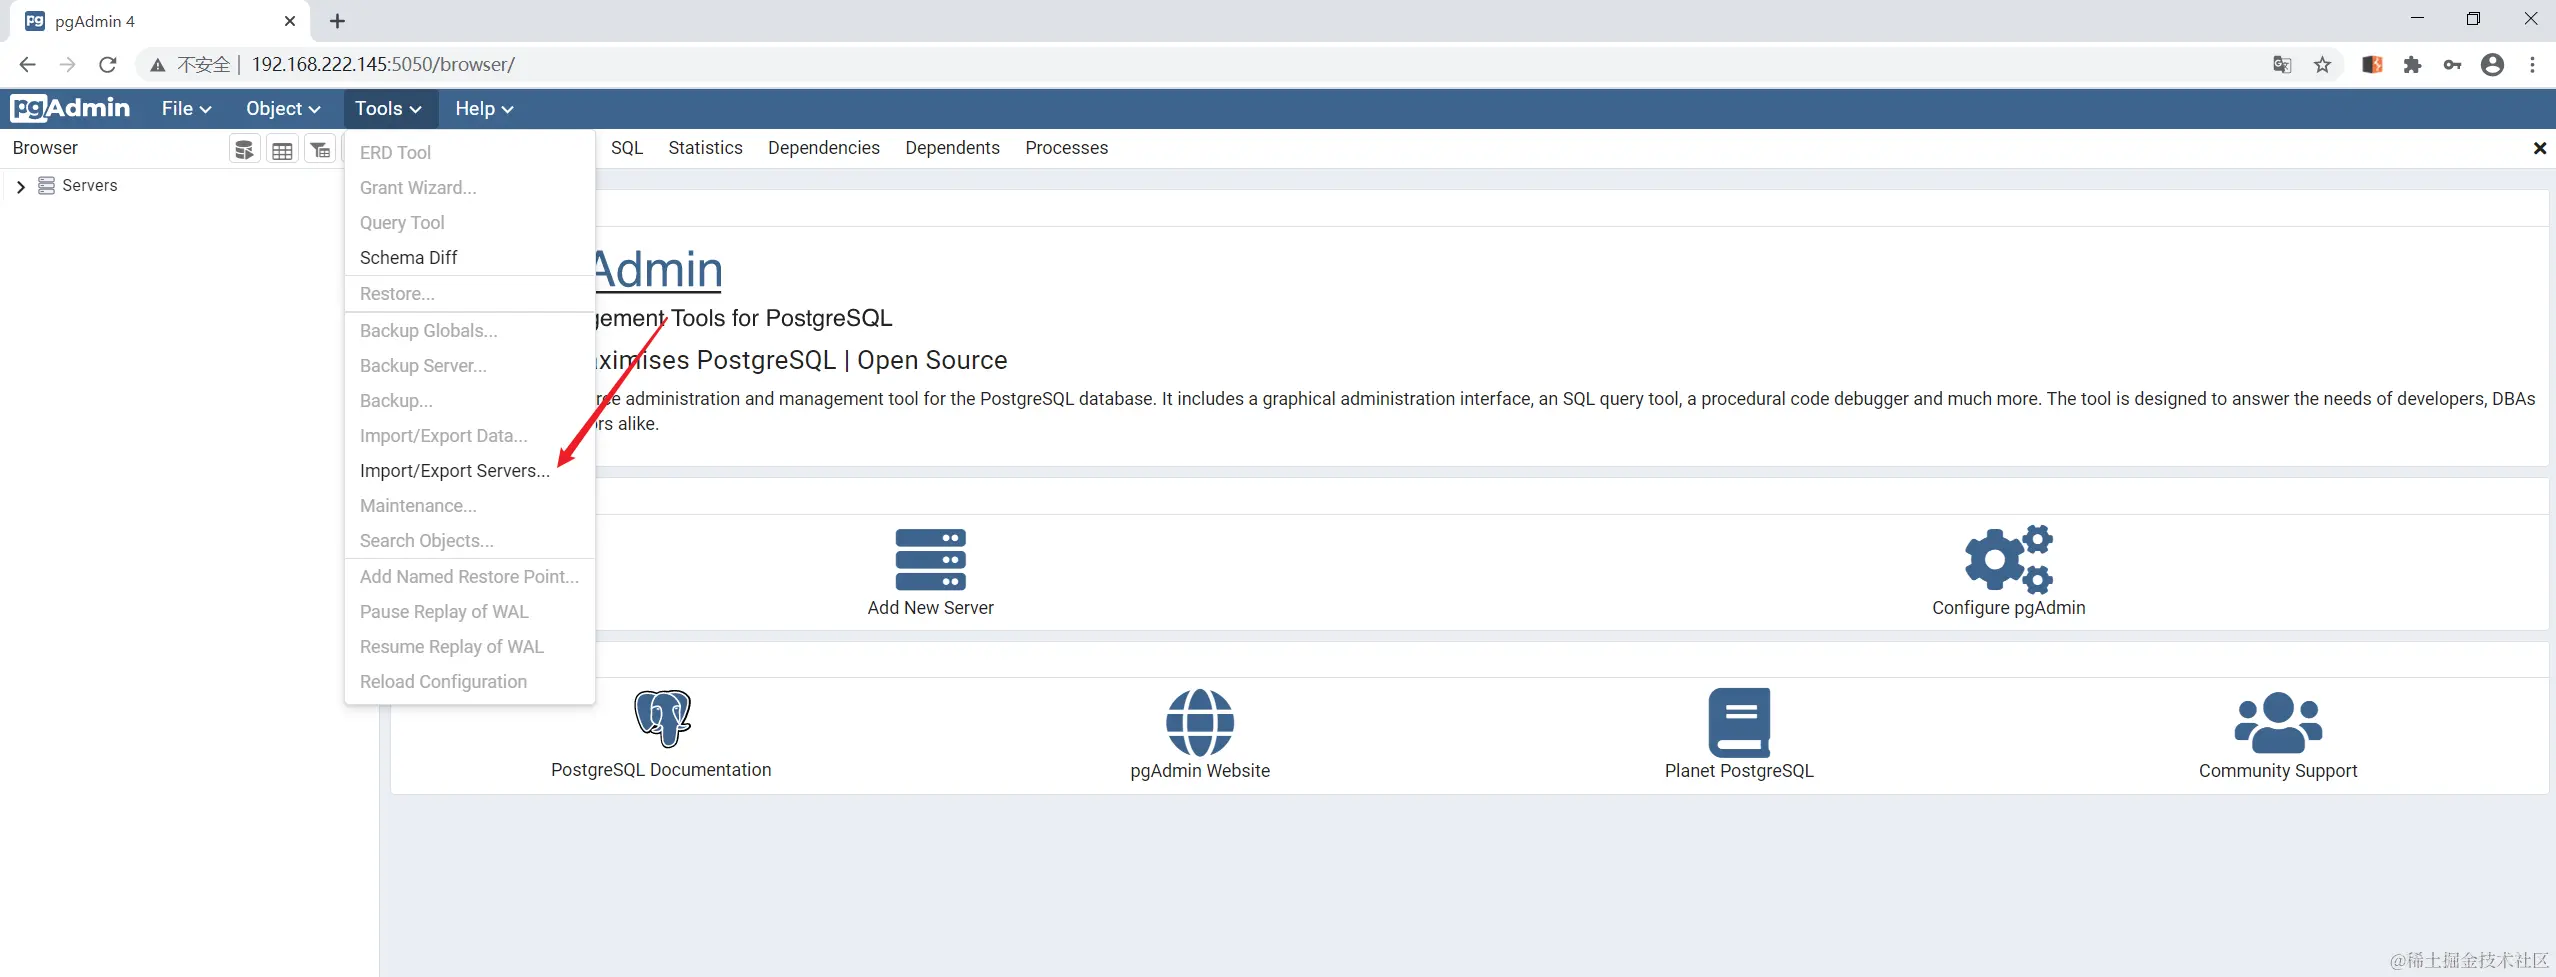Click the Servers stack icon in tree

[x=46, y=186]
